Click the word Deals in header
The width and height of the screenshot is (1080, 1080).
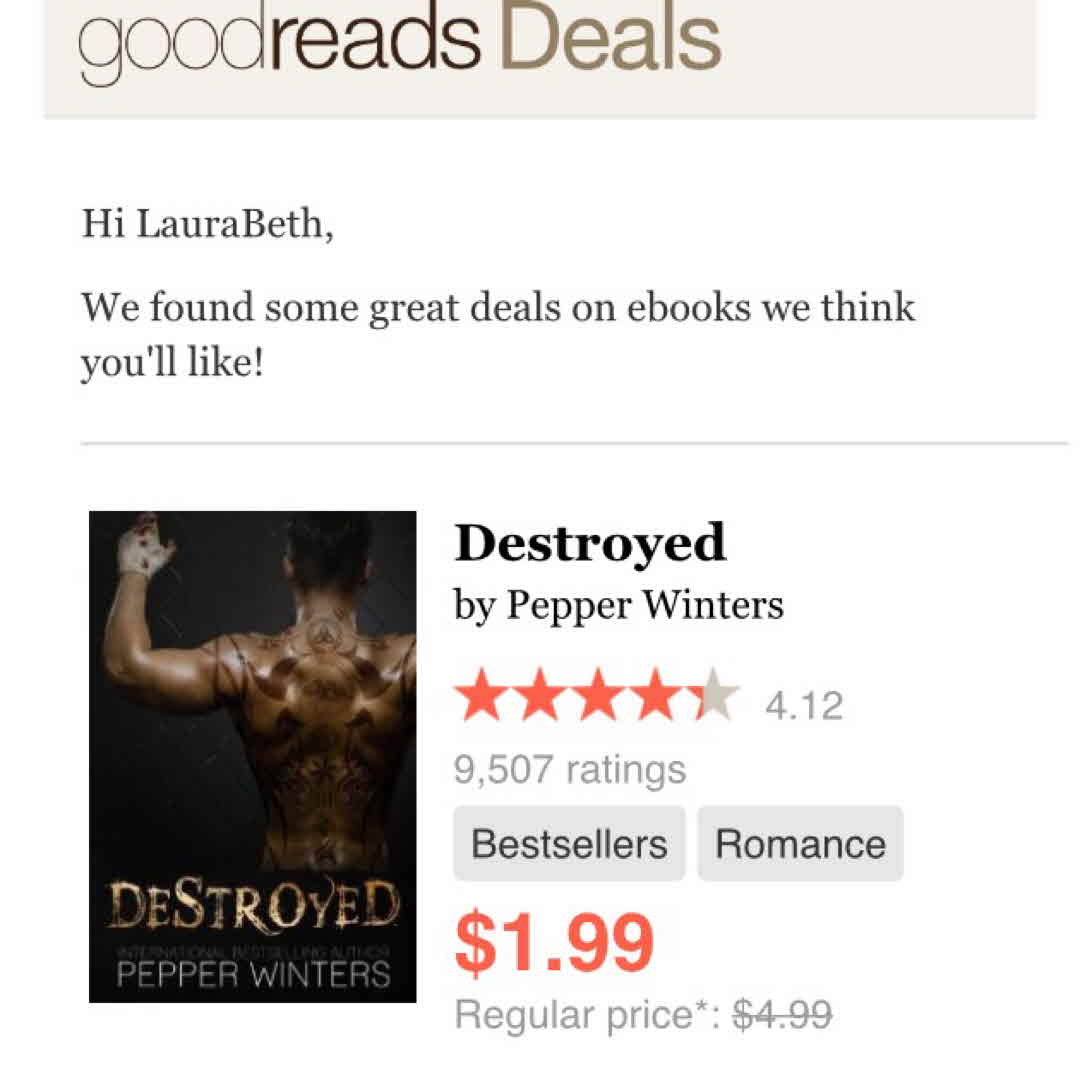612,39
